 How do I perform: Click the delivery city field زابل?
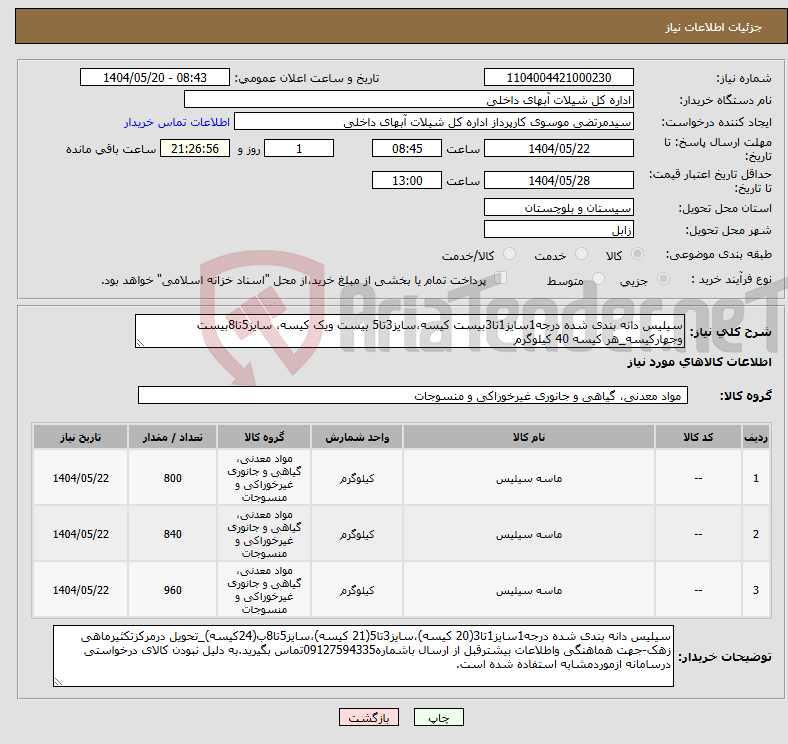(558, 230)
